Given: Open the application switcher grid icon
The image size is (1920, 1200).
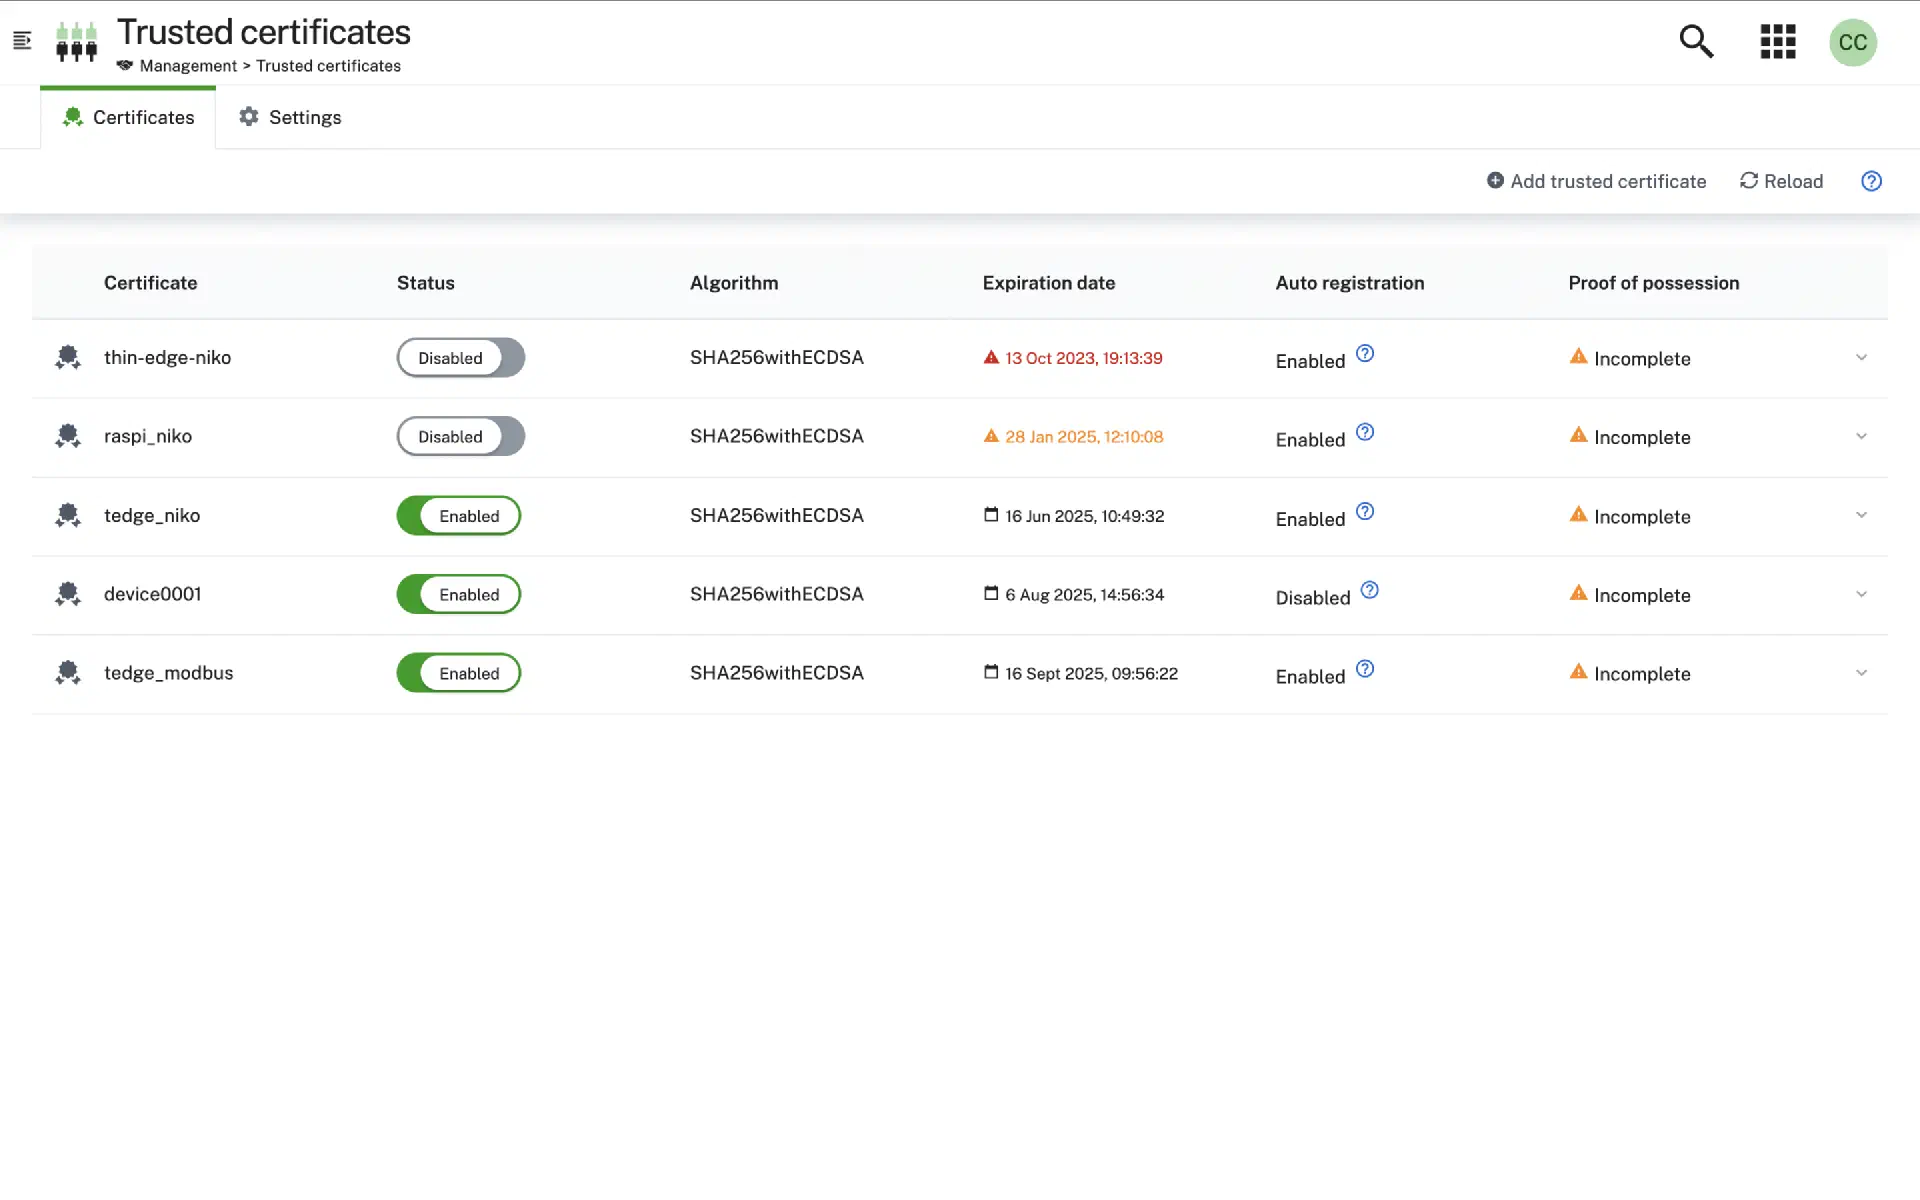Looking at the screenshot, I should 1777,42.
